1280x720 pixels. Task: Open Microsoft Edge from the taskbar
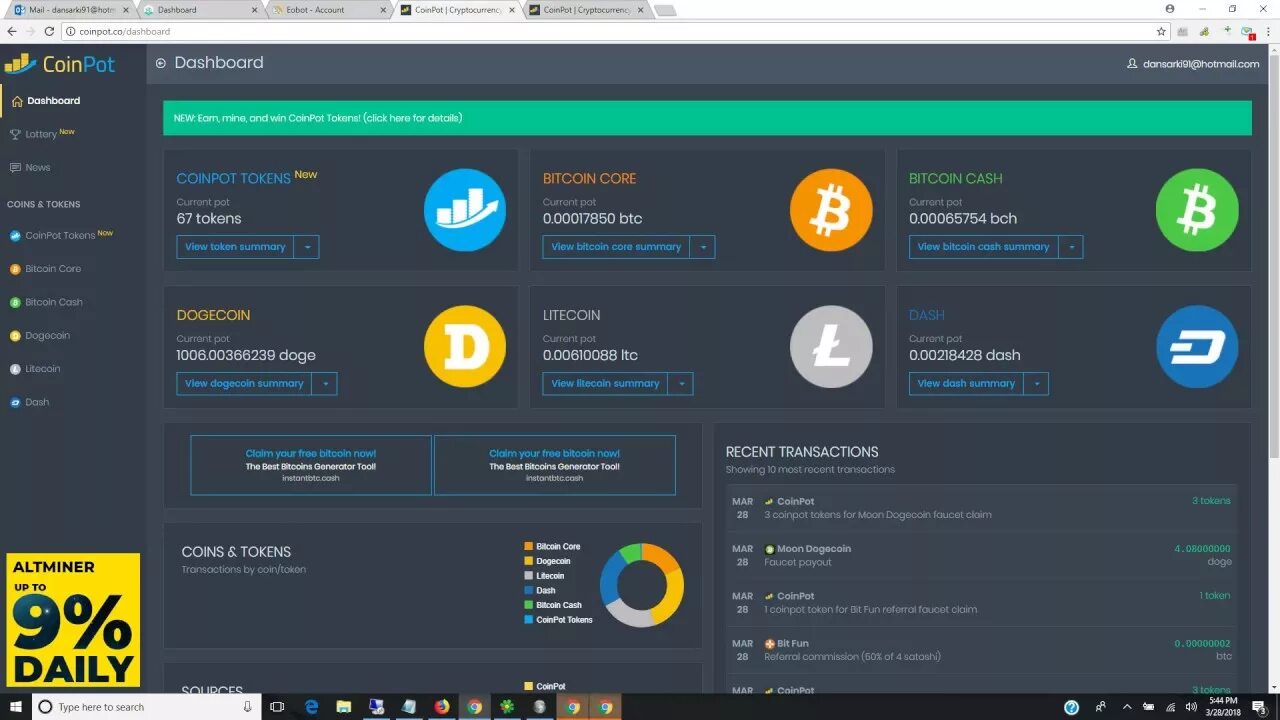pos(311,707)
